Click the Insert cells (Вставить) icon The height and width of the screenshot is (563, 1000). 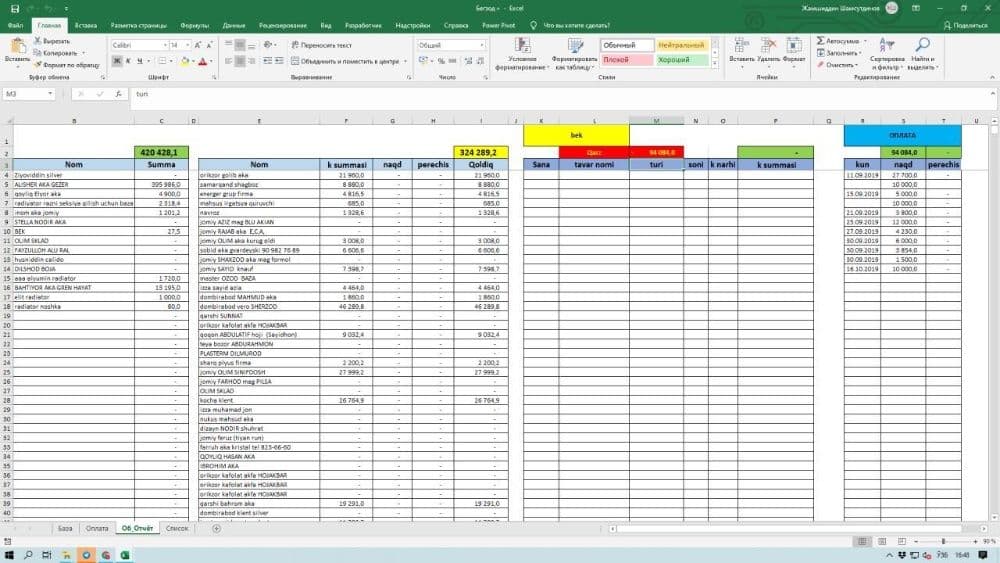point(741,45)
